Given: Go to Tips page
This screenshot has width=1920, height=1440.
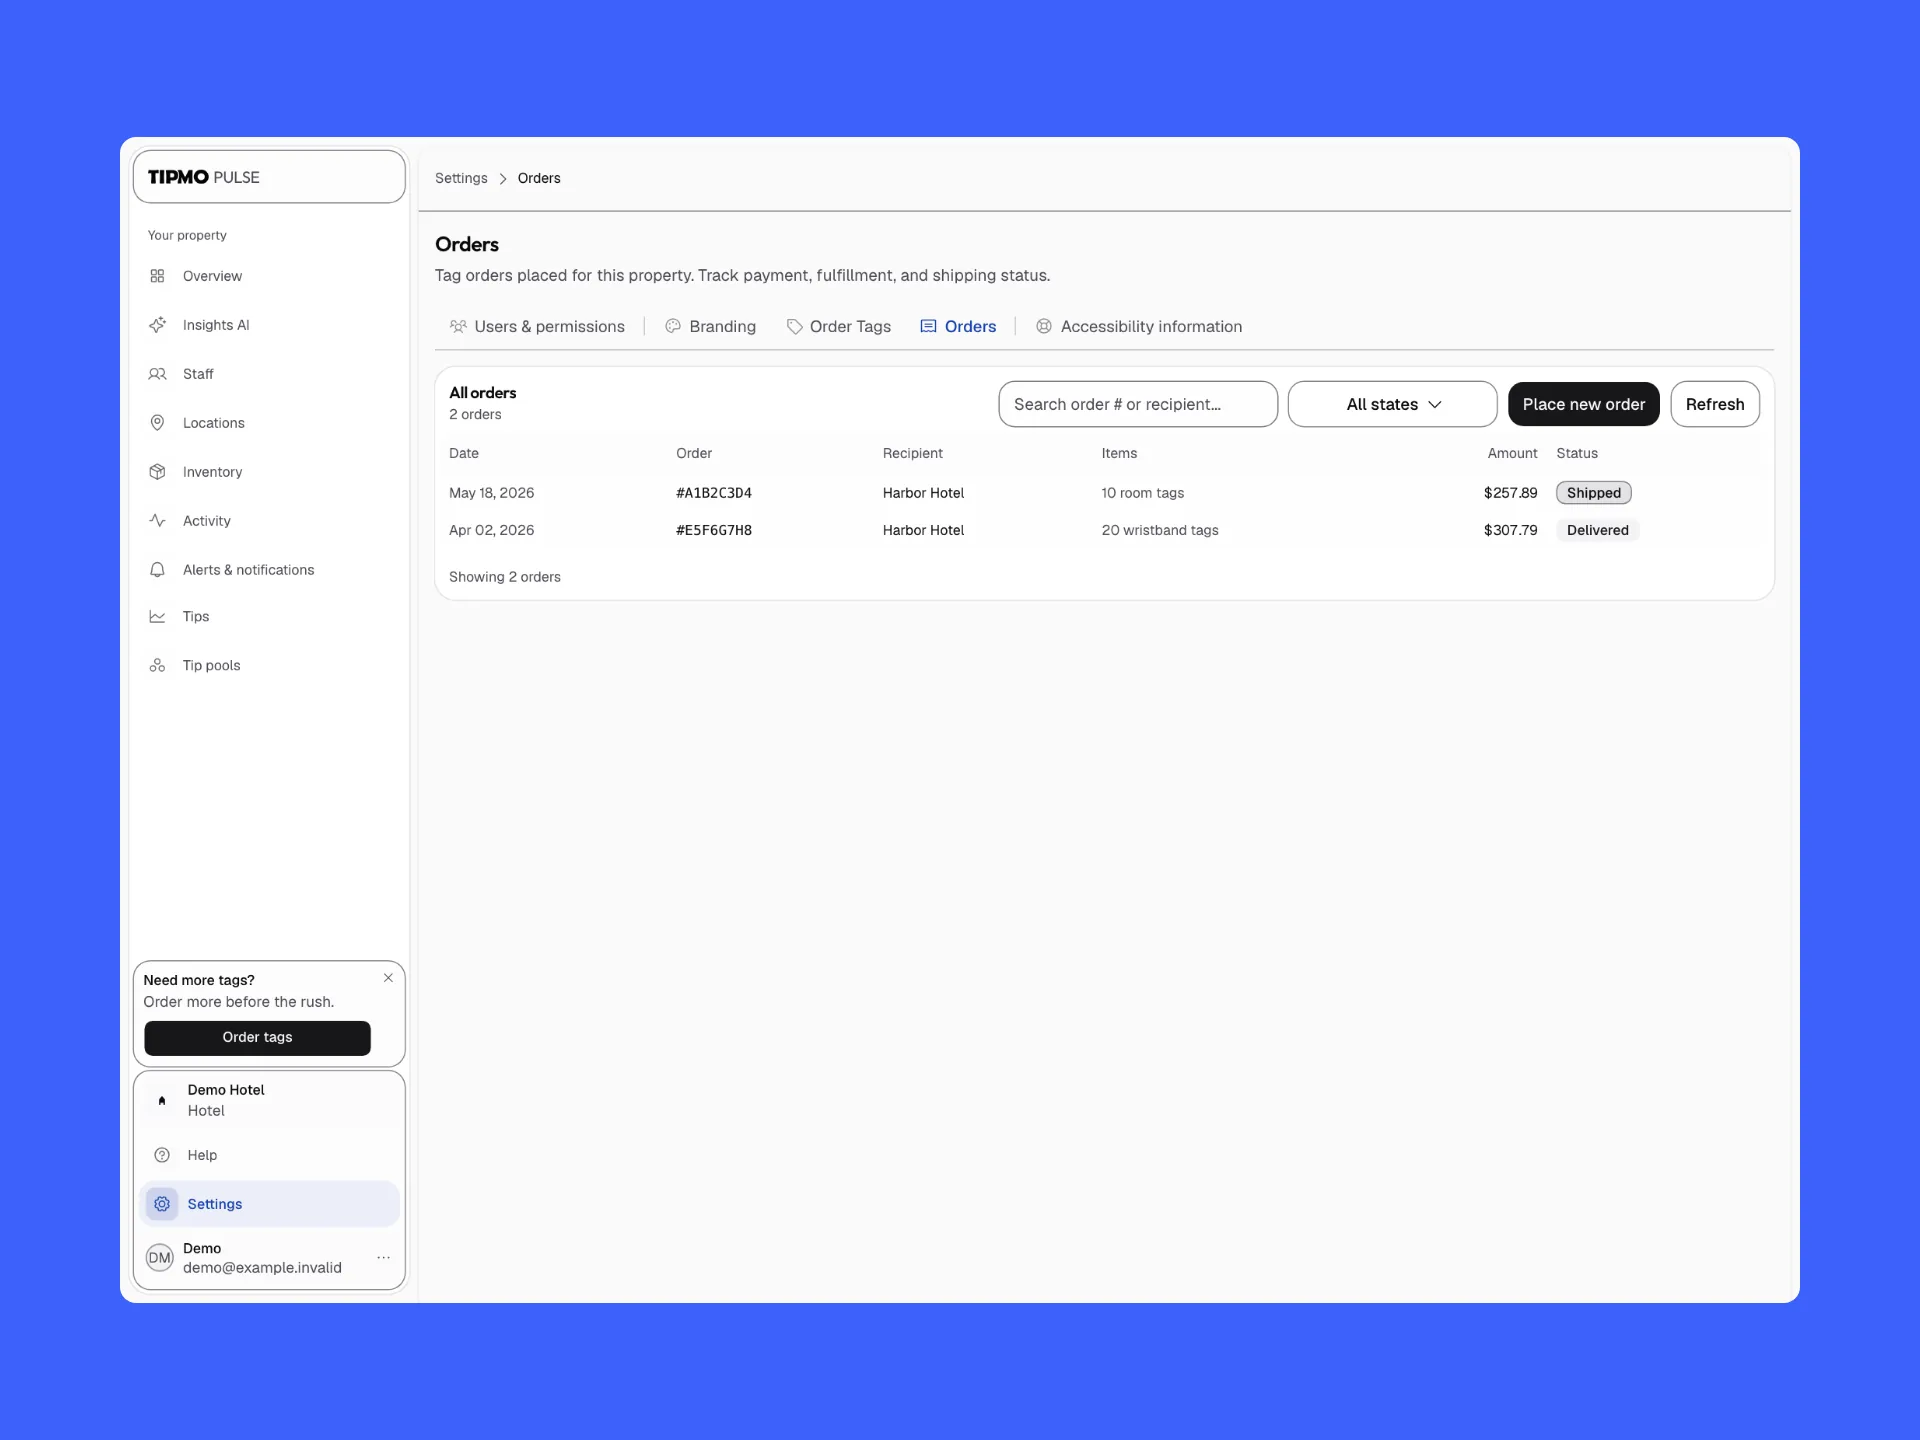Looking at the screenshot, I should tap(268, 617).
